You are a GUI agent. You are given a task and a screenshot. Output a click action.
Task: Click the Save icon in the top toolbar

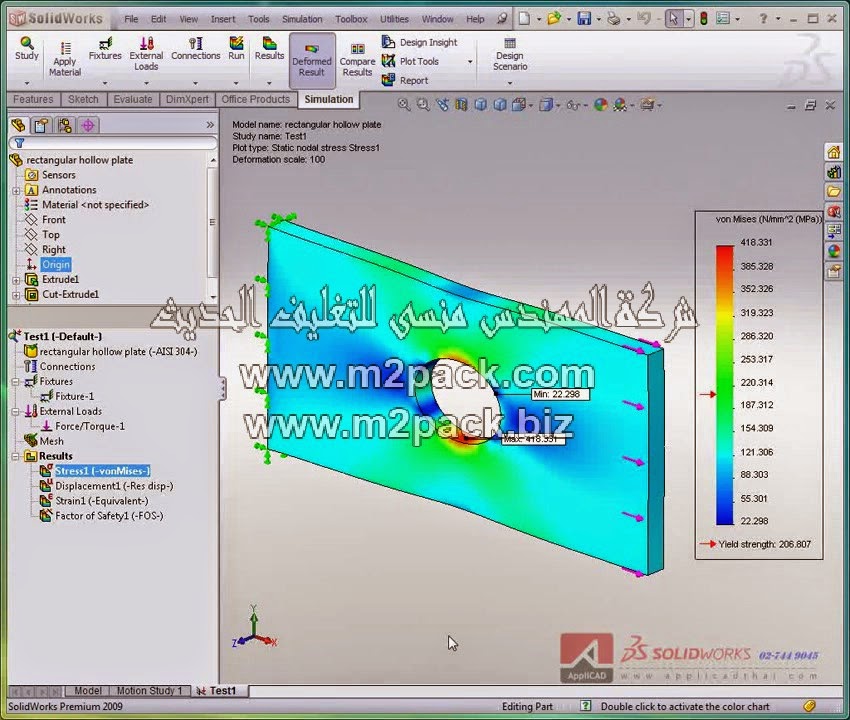(584, 19)
